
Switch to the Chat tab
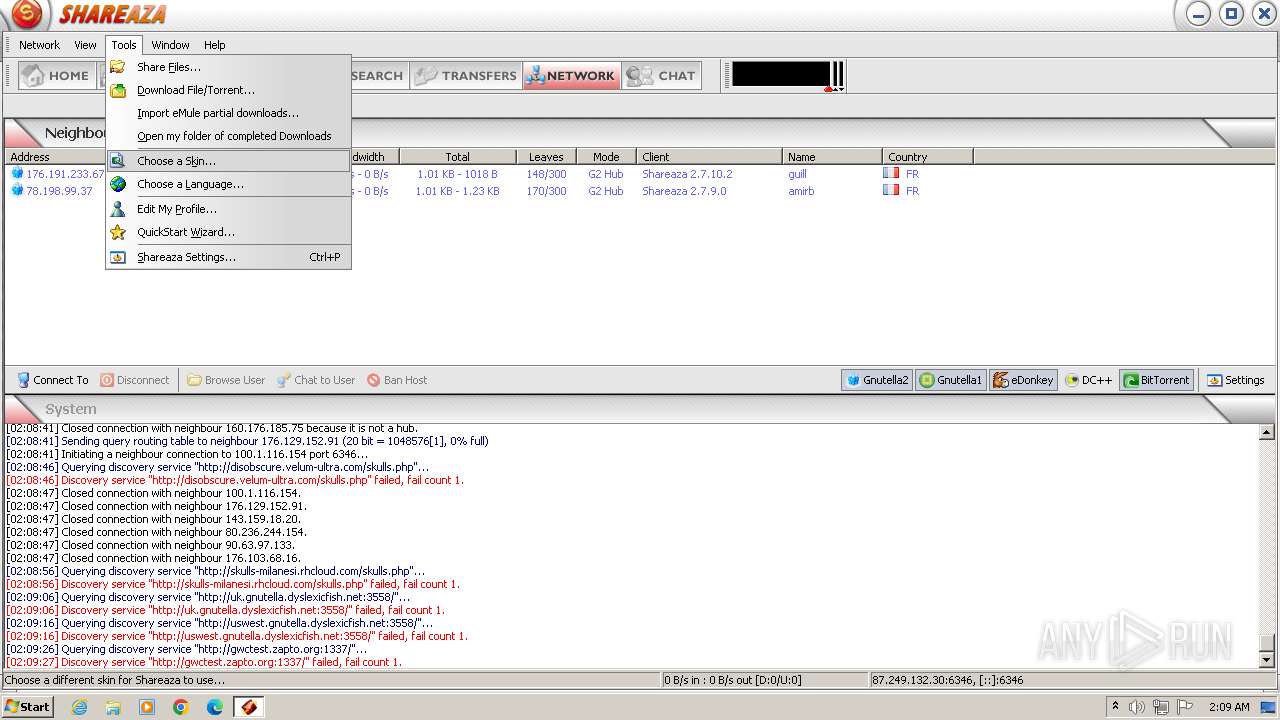coord(661,75)
